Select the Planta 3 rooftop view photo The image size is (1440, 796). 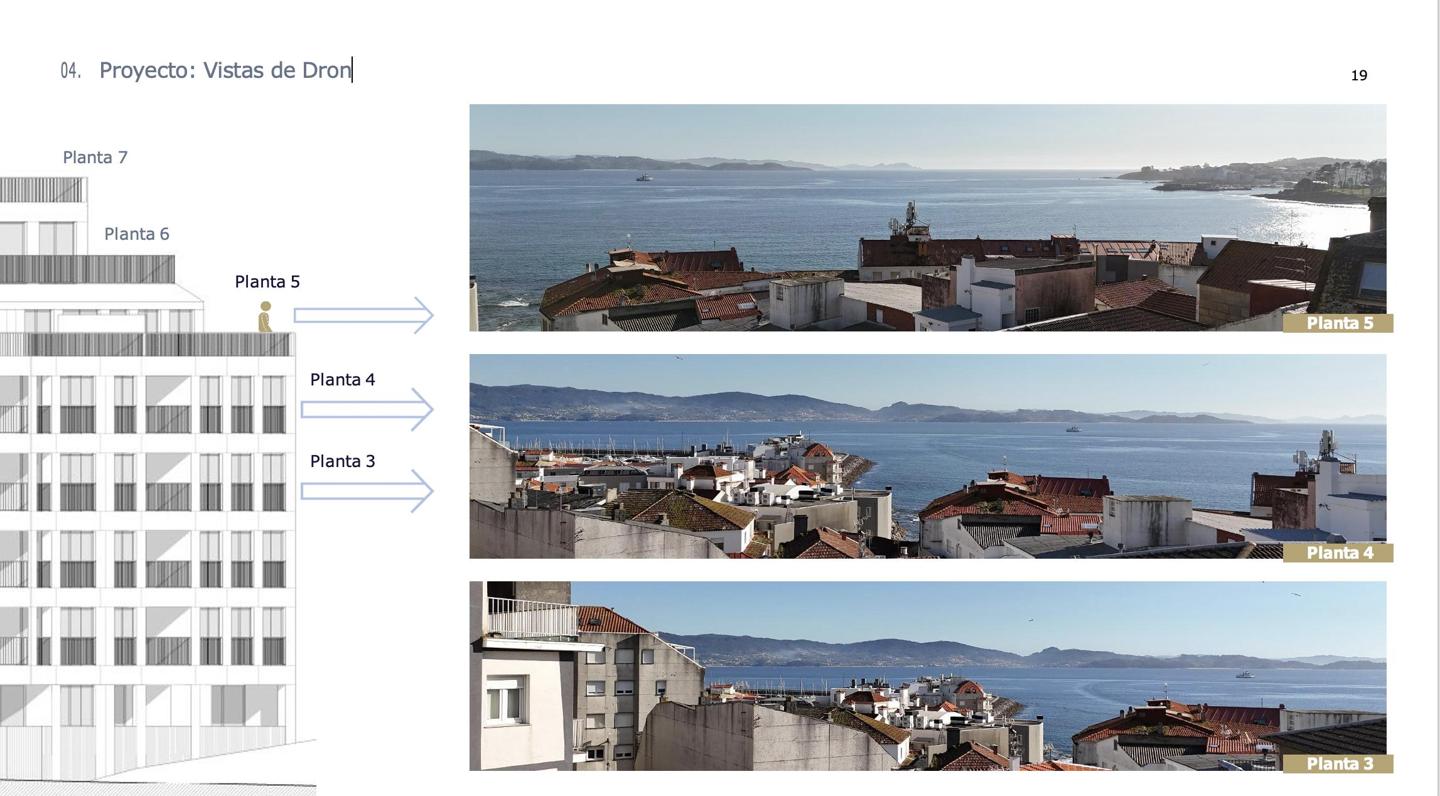928,676
